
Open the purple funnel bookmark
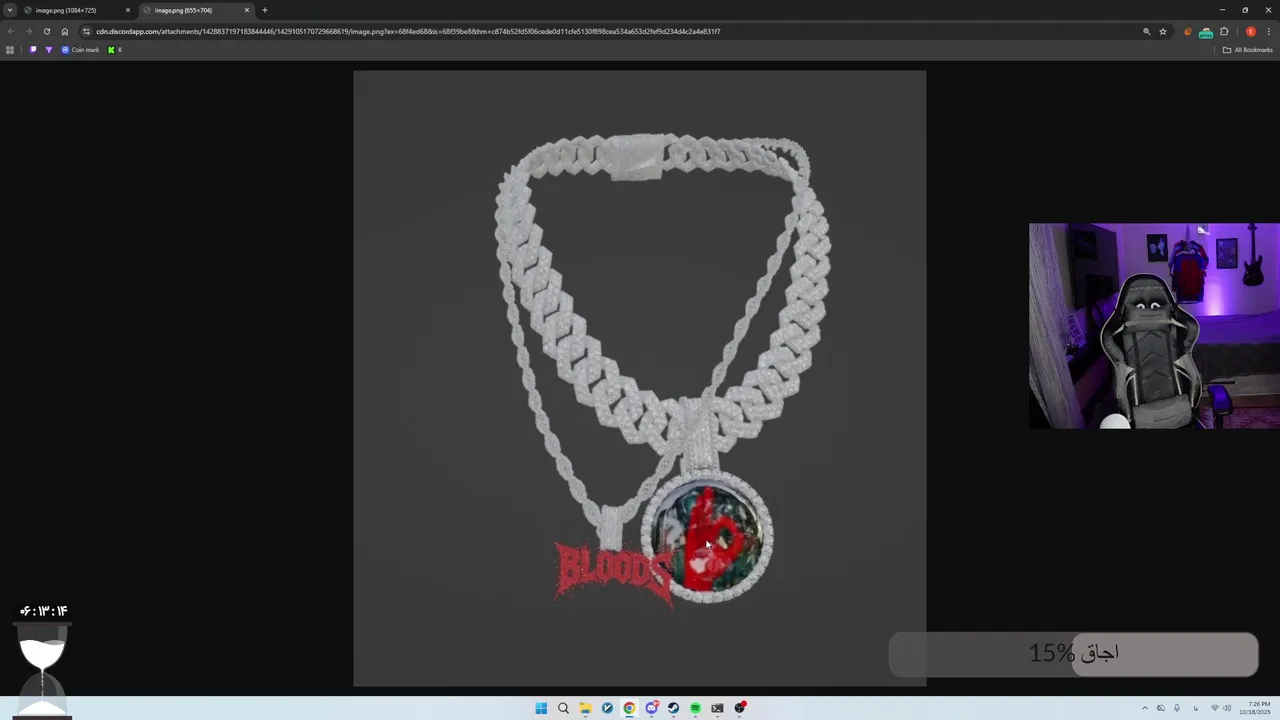pos(49,50)
